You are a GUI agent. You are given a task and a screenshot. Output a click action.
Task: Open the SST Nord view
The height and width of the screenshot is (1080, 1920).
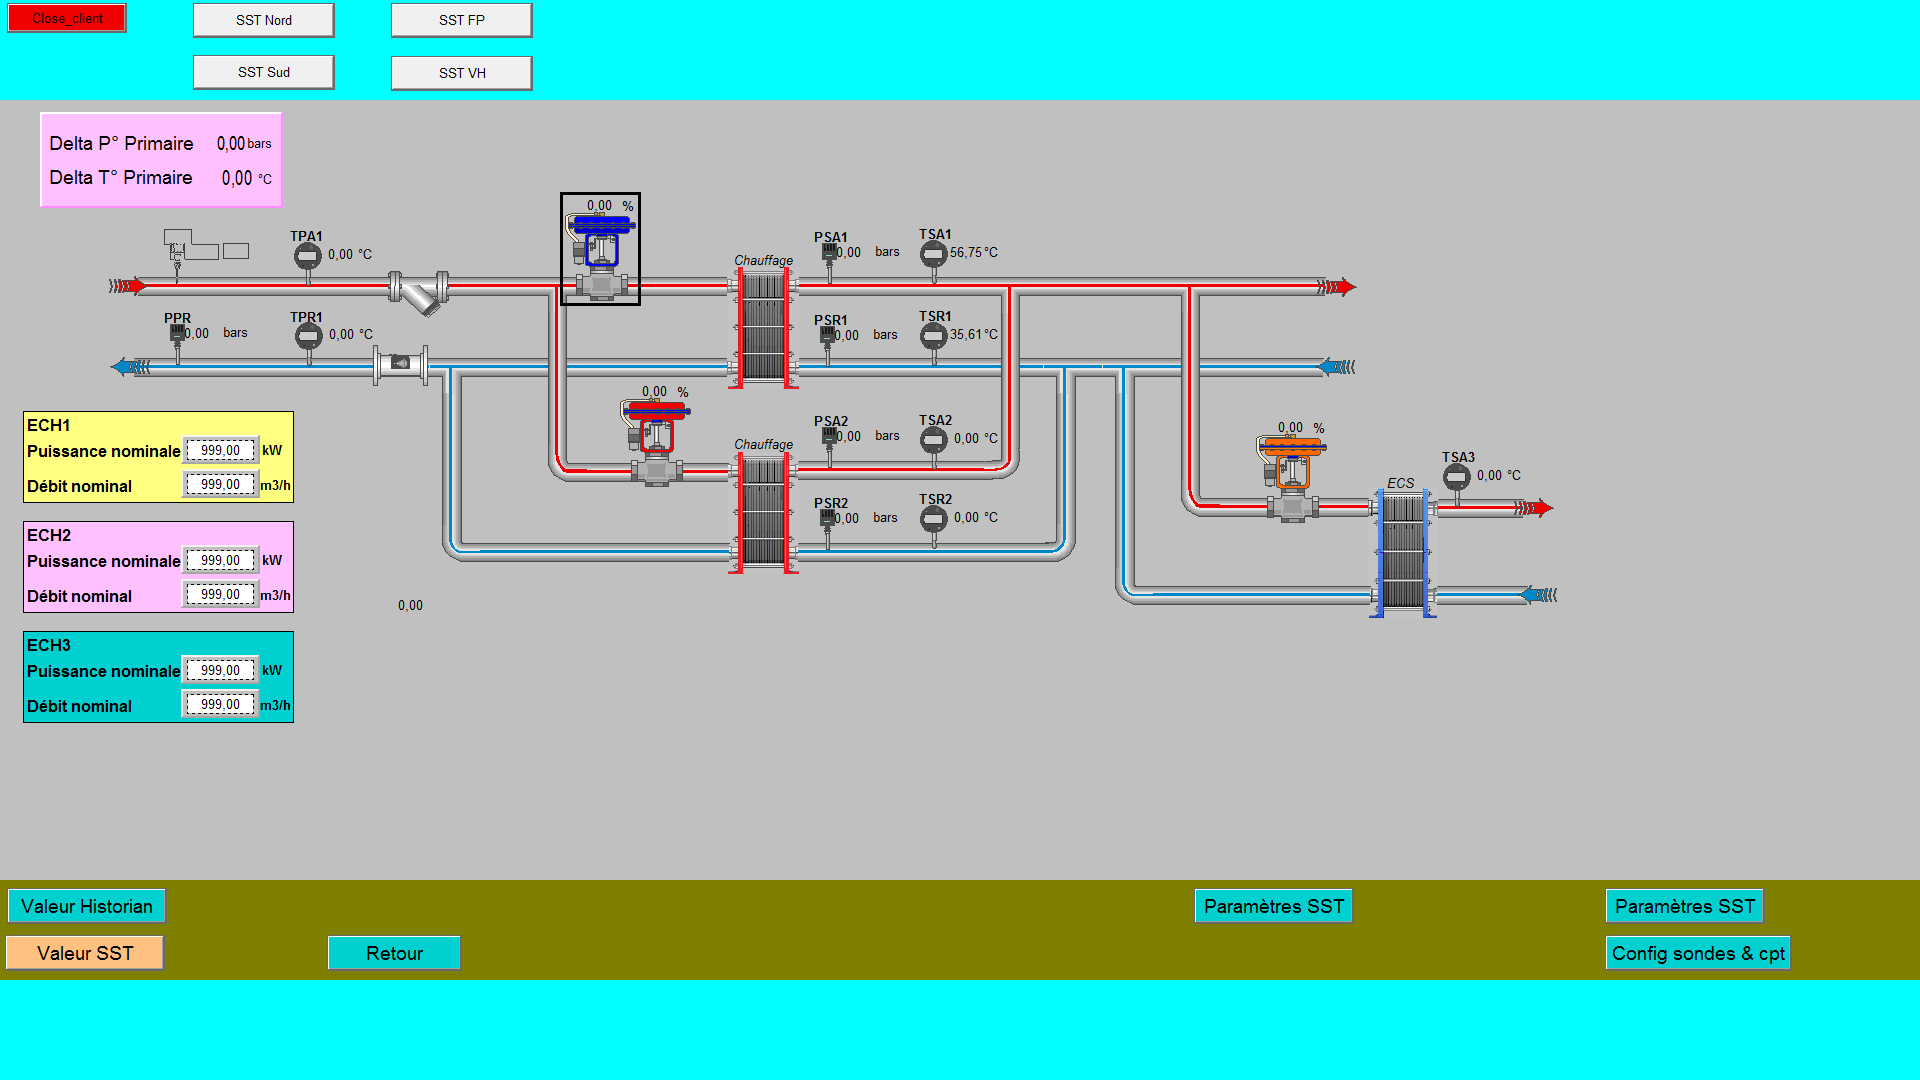(x=264, y=20)
